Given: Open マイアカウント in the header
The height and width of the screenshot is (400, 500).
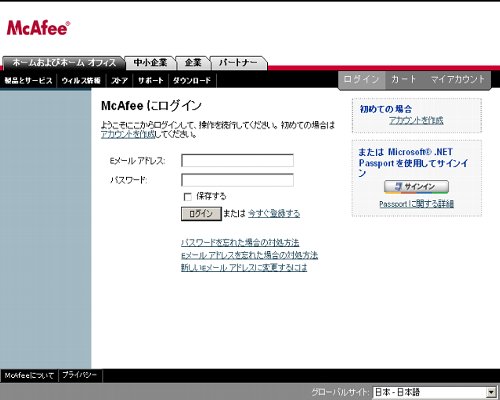Looking at the screenshot, I should click(x=457, y=79).
